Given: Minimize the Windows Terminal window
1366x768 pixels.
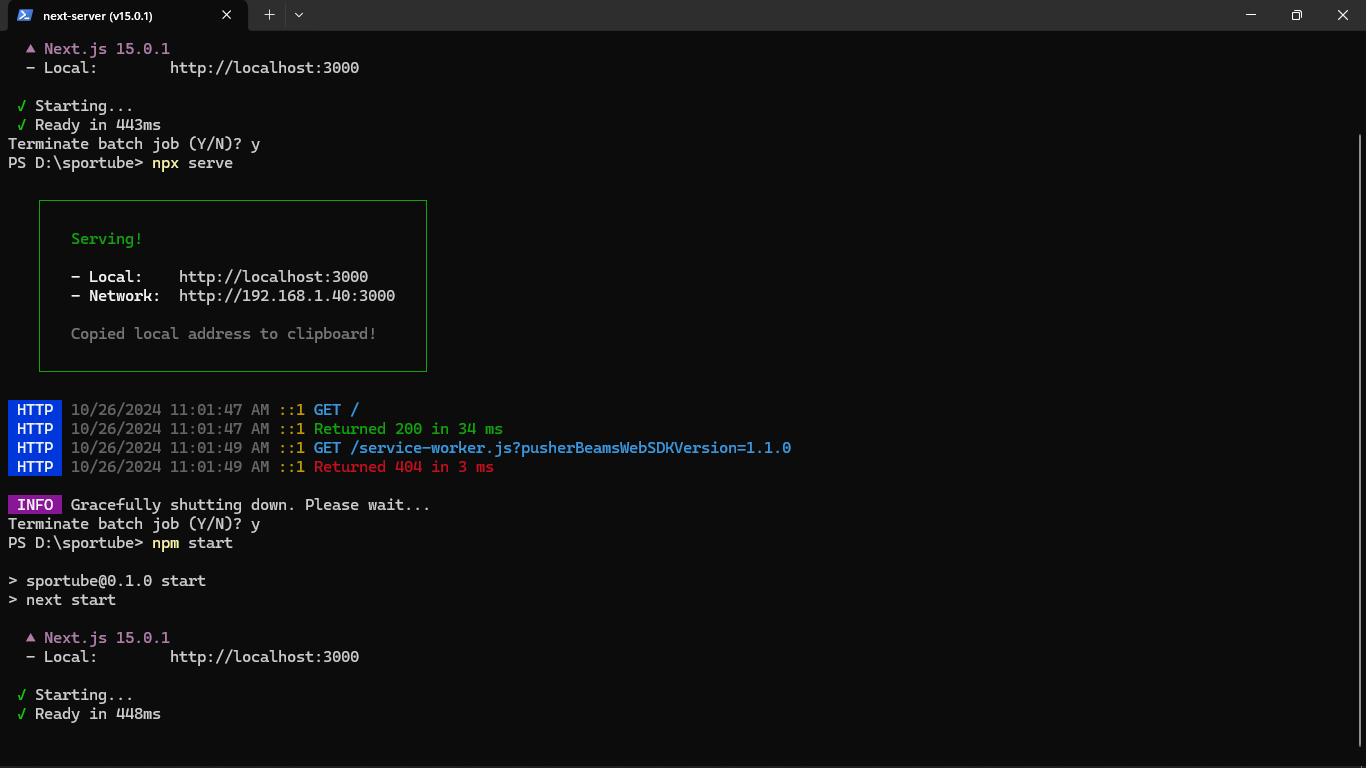Looking at the screenshot, I should click(x=1251, y=15).
